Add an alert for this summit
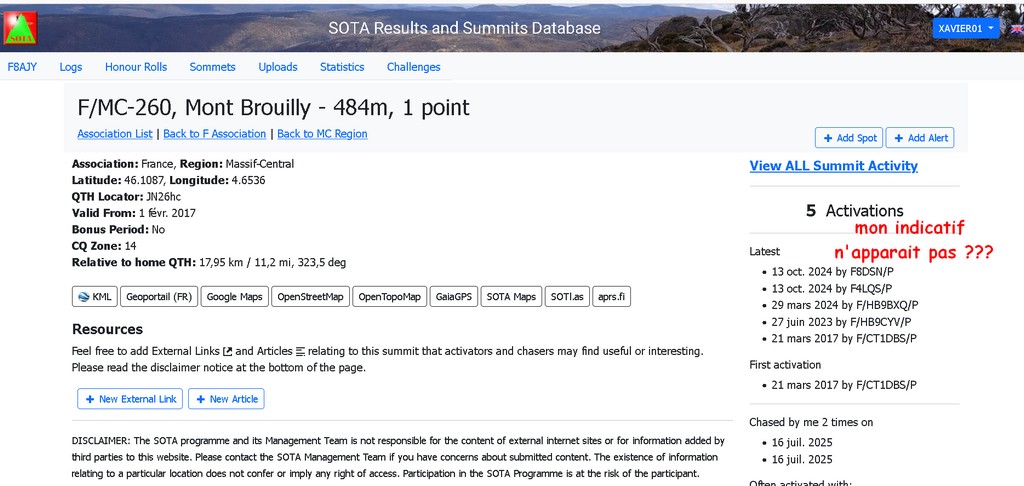Screen dimensions: 1024x486 click(x=920, y=138)
